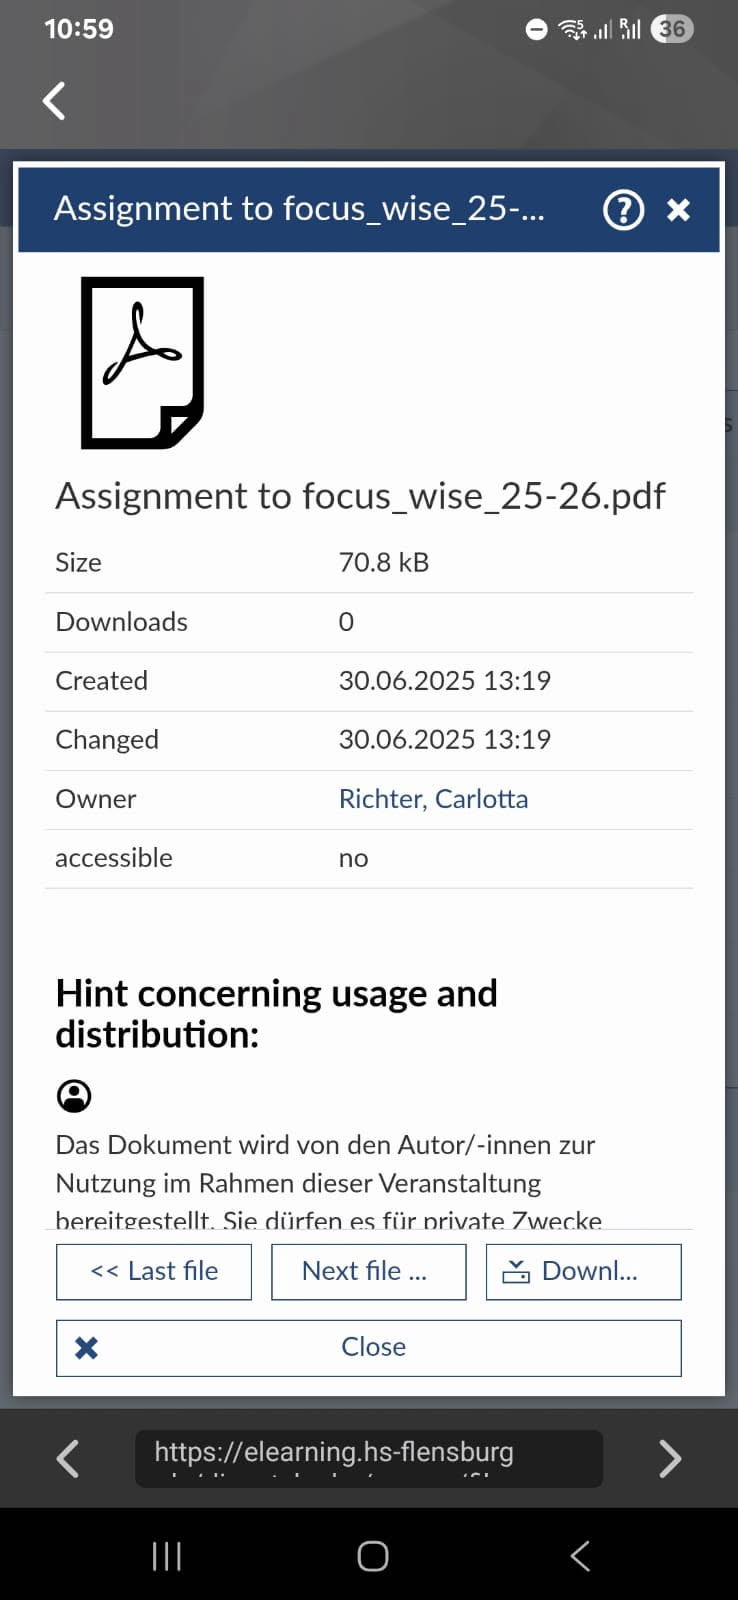Tap the battery level indicator showing 36
The image size is (738, 1600).
tap(672, 29)
